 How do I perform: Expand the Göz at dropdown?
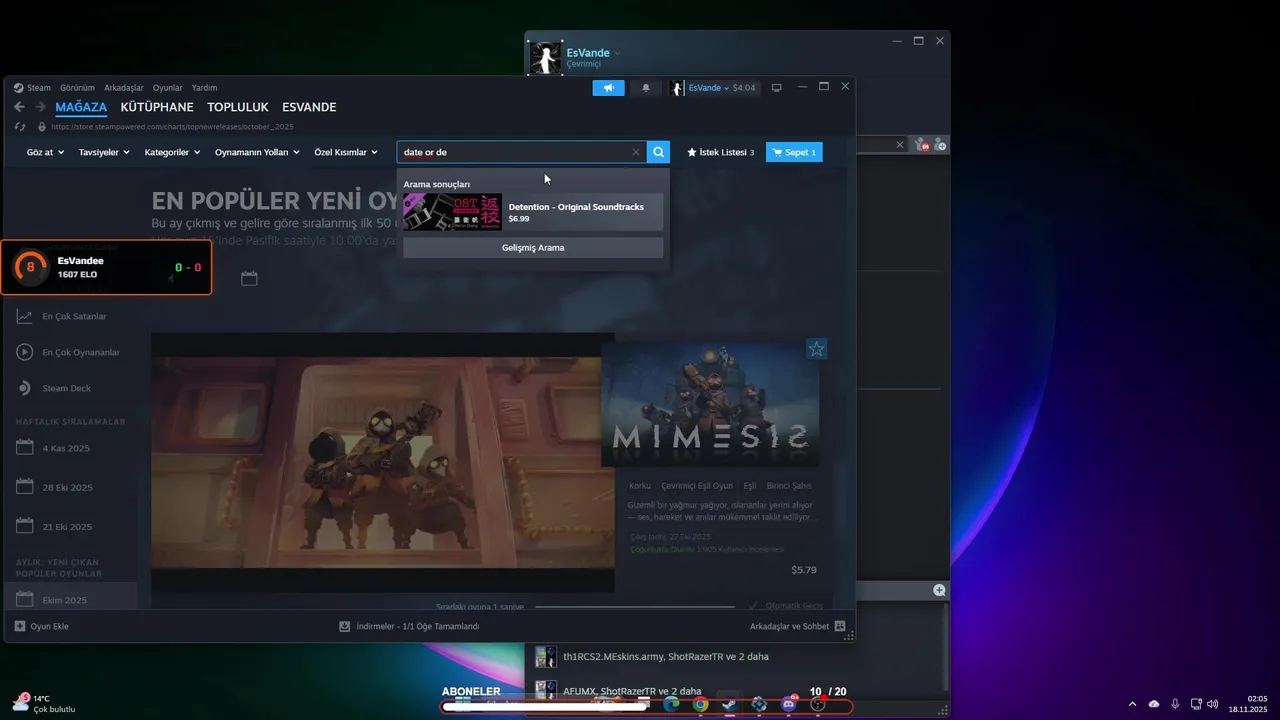pyautogui.click(x=45, y=152)
